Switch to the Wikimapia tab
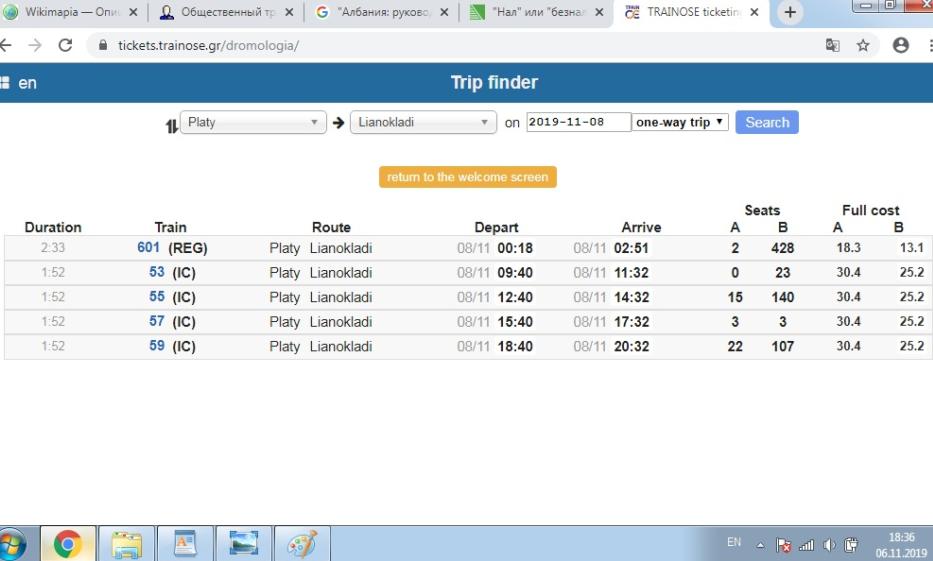933x561 pixels. pos(70,13)
